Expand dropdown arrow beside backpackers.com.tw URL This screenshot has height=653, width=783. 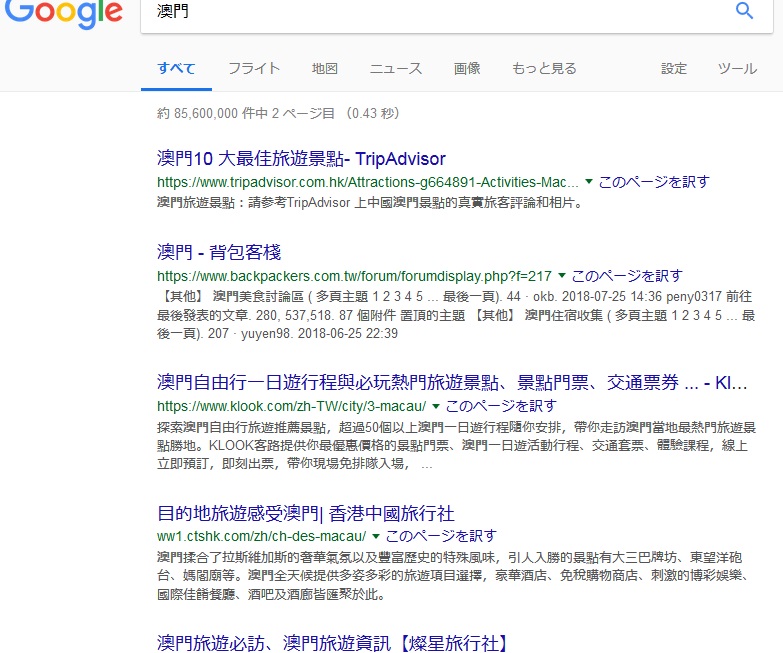tap(562, 275)
